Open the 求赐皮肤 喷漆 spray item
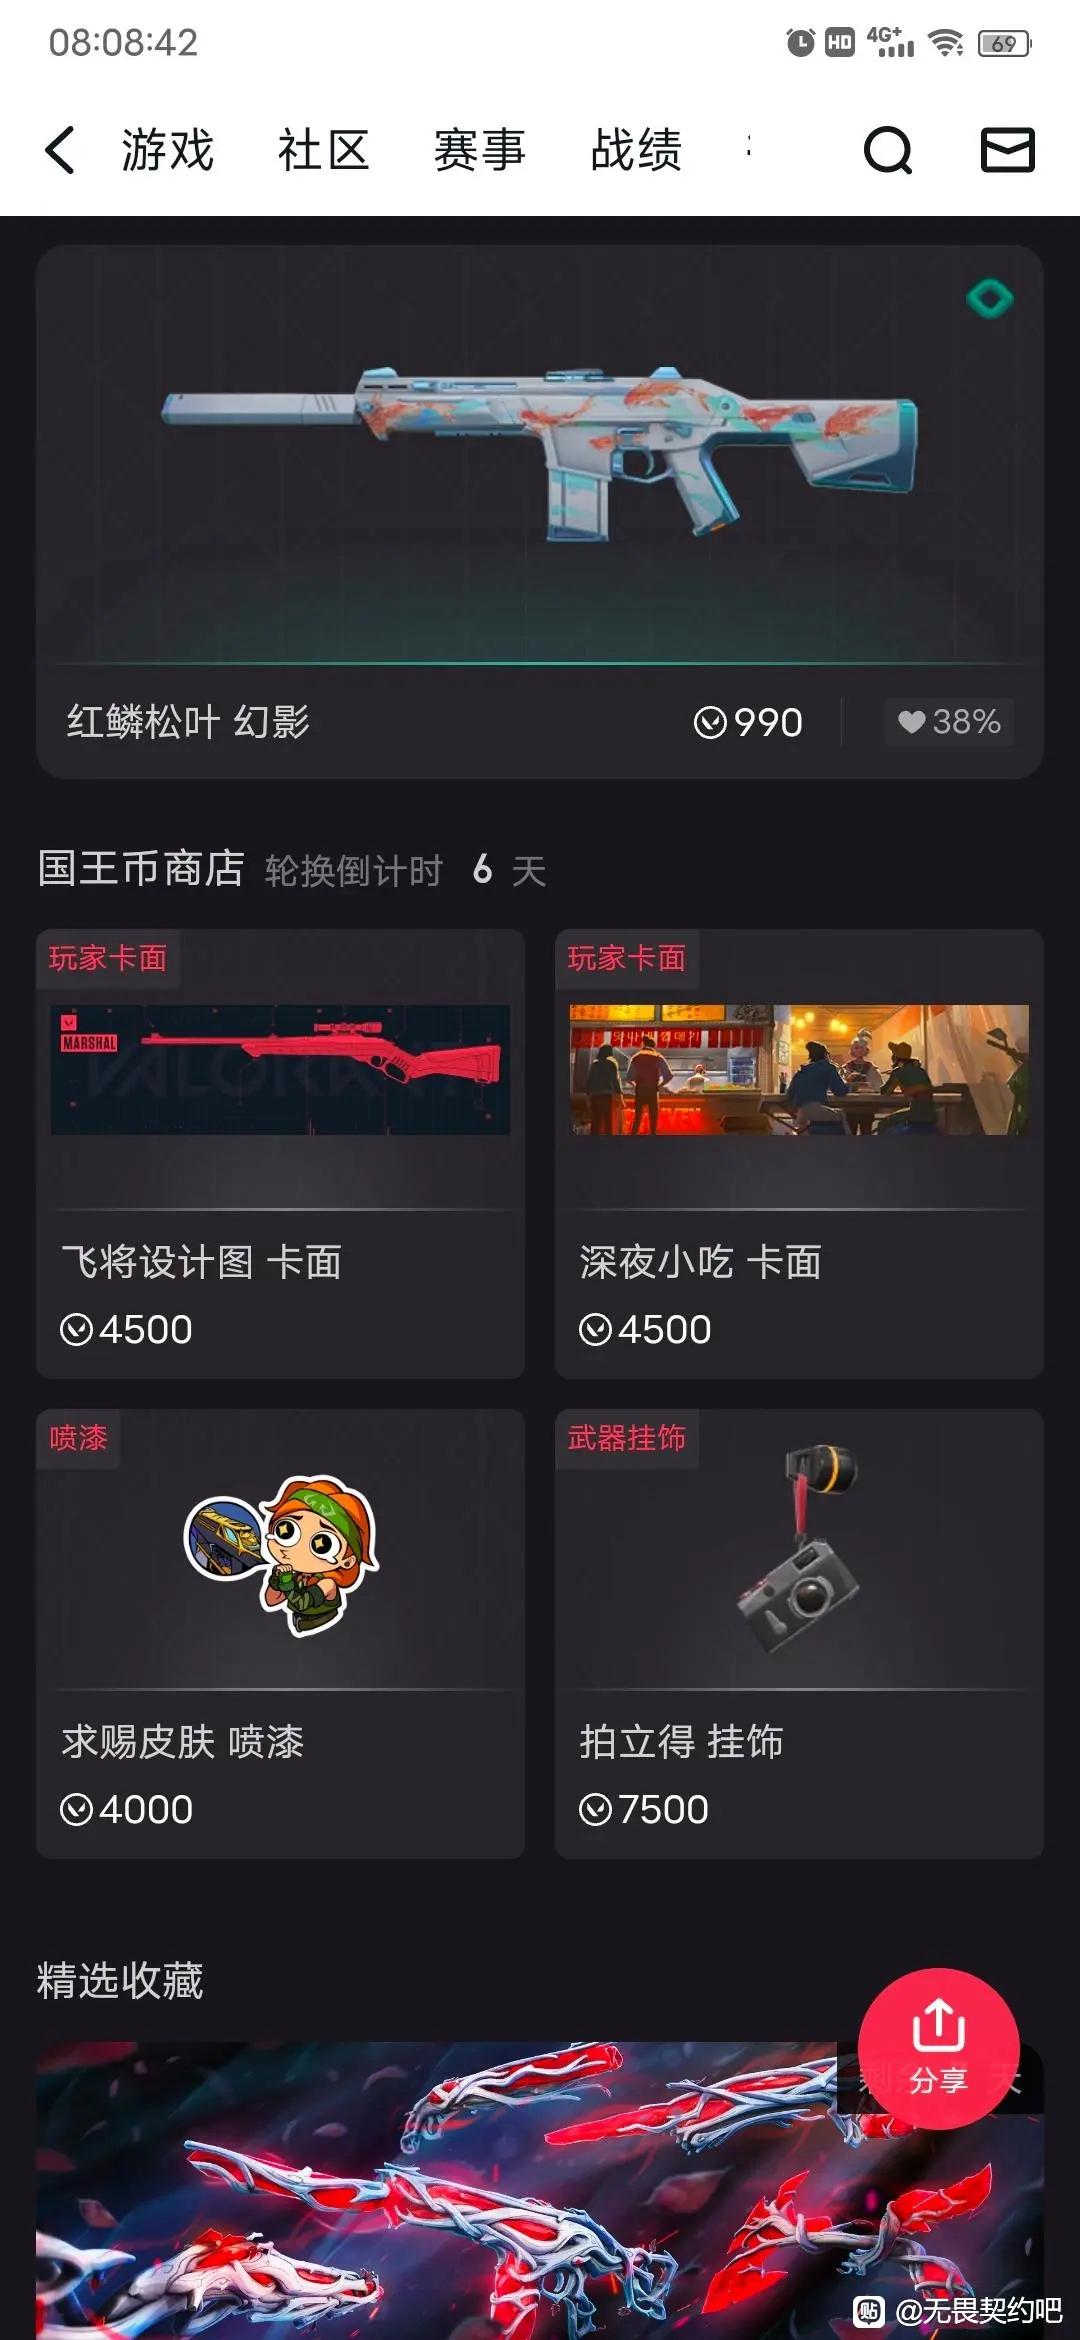The height and width of the screenshot is (2340, 1080). point(280,1634)
